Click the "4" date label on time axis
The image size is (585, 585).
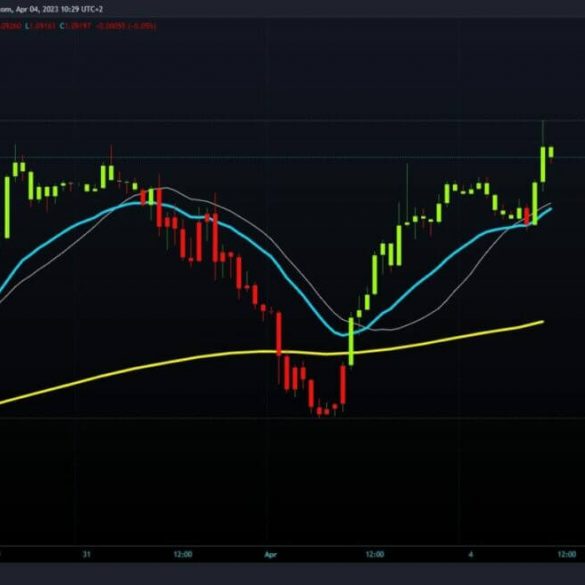click(471, 555)
